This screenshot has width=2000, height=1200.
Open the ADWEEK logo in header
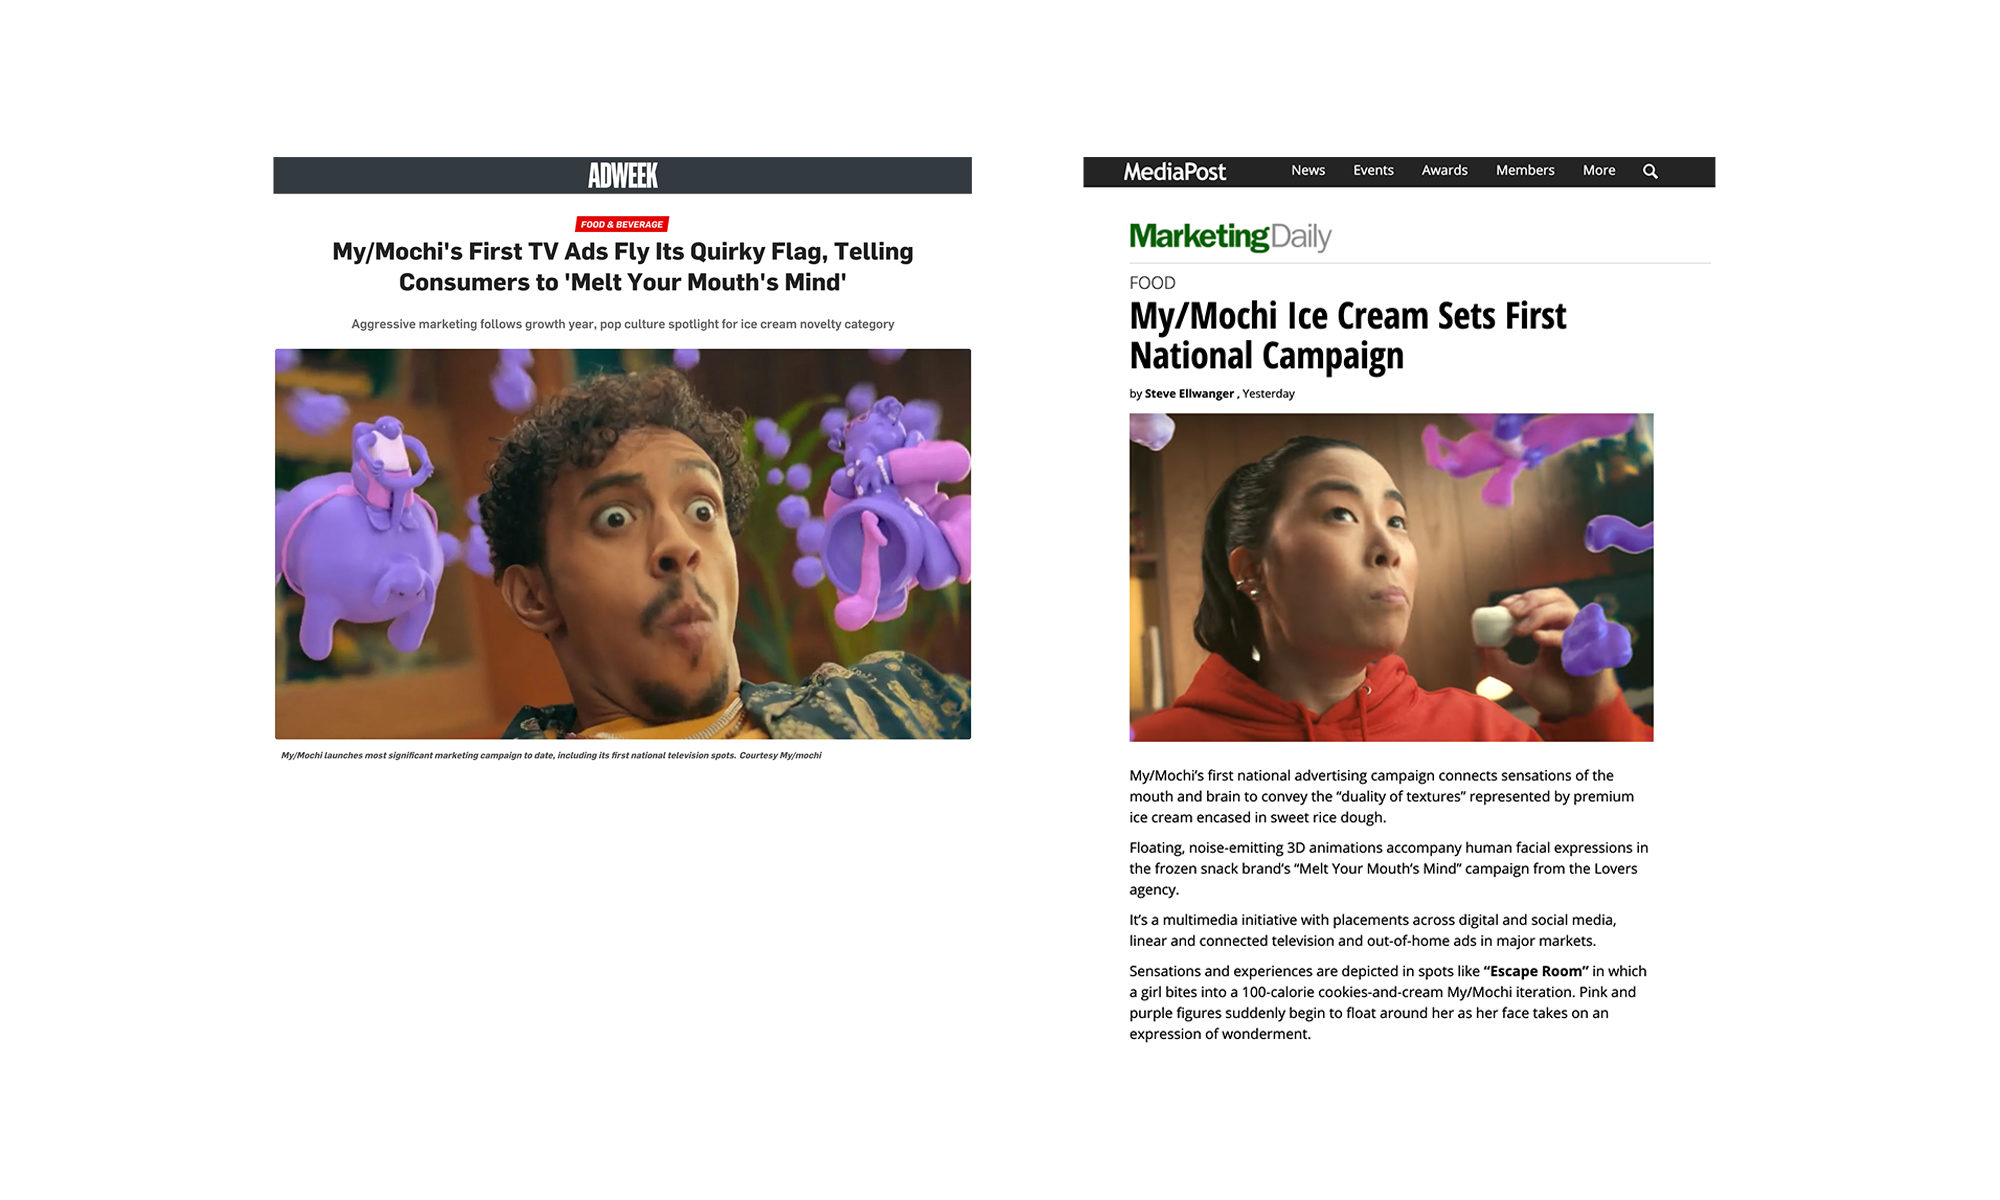[622, 175]
